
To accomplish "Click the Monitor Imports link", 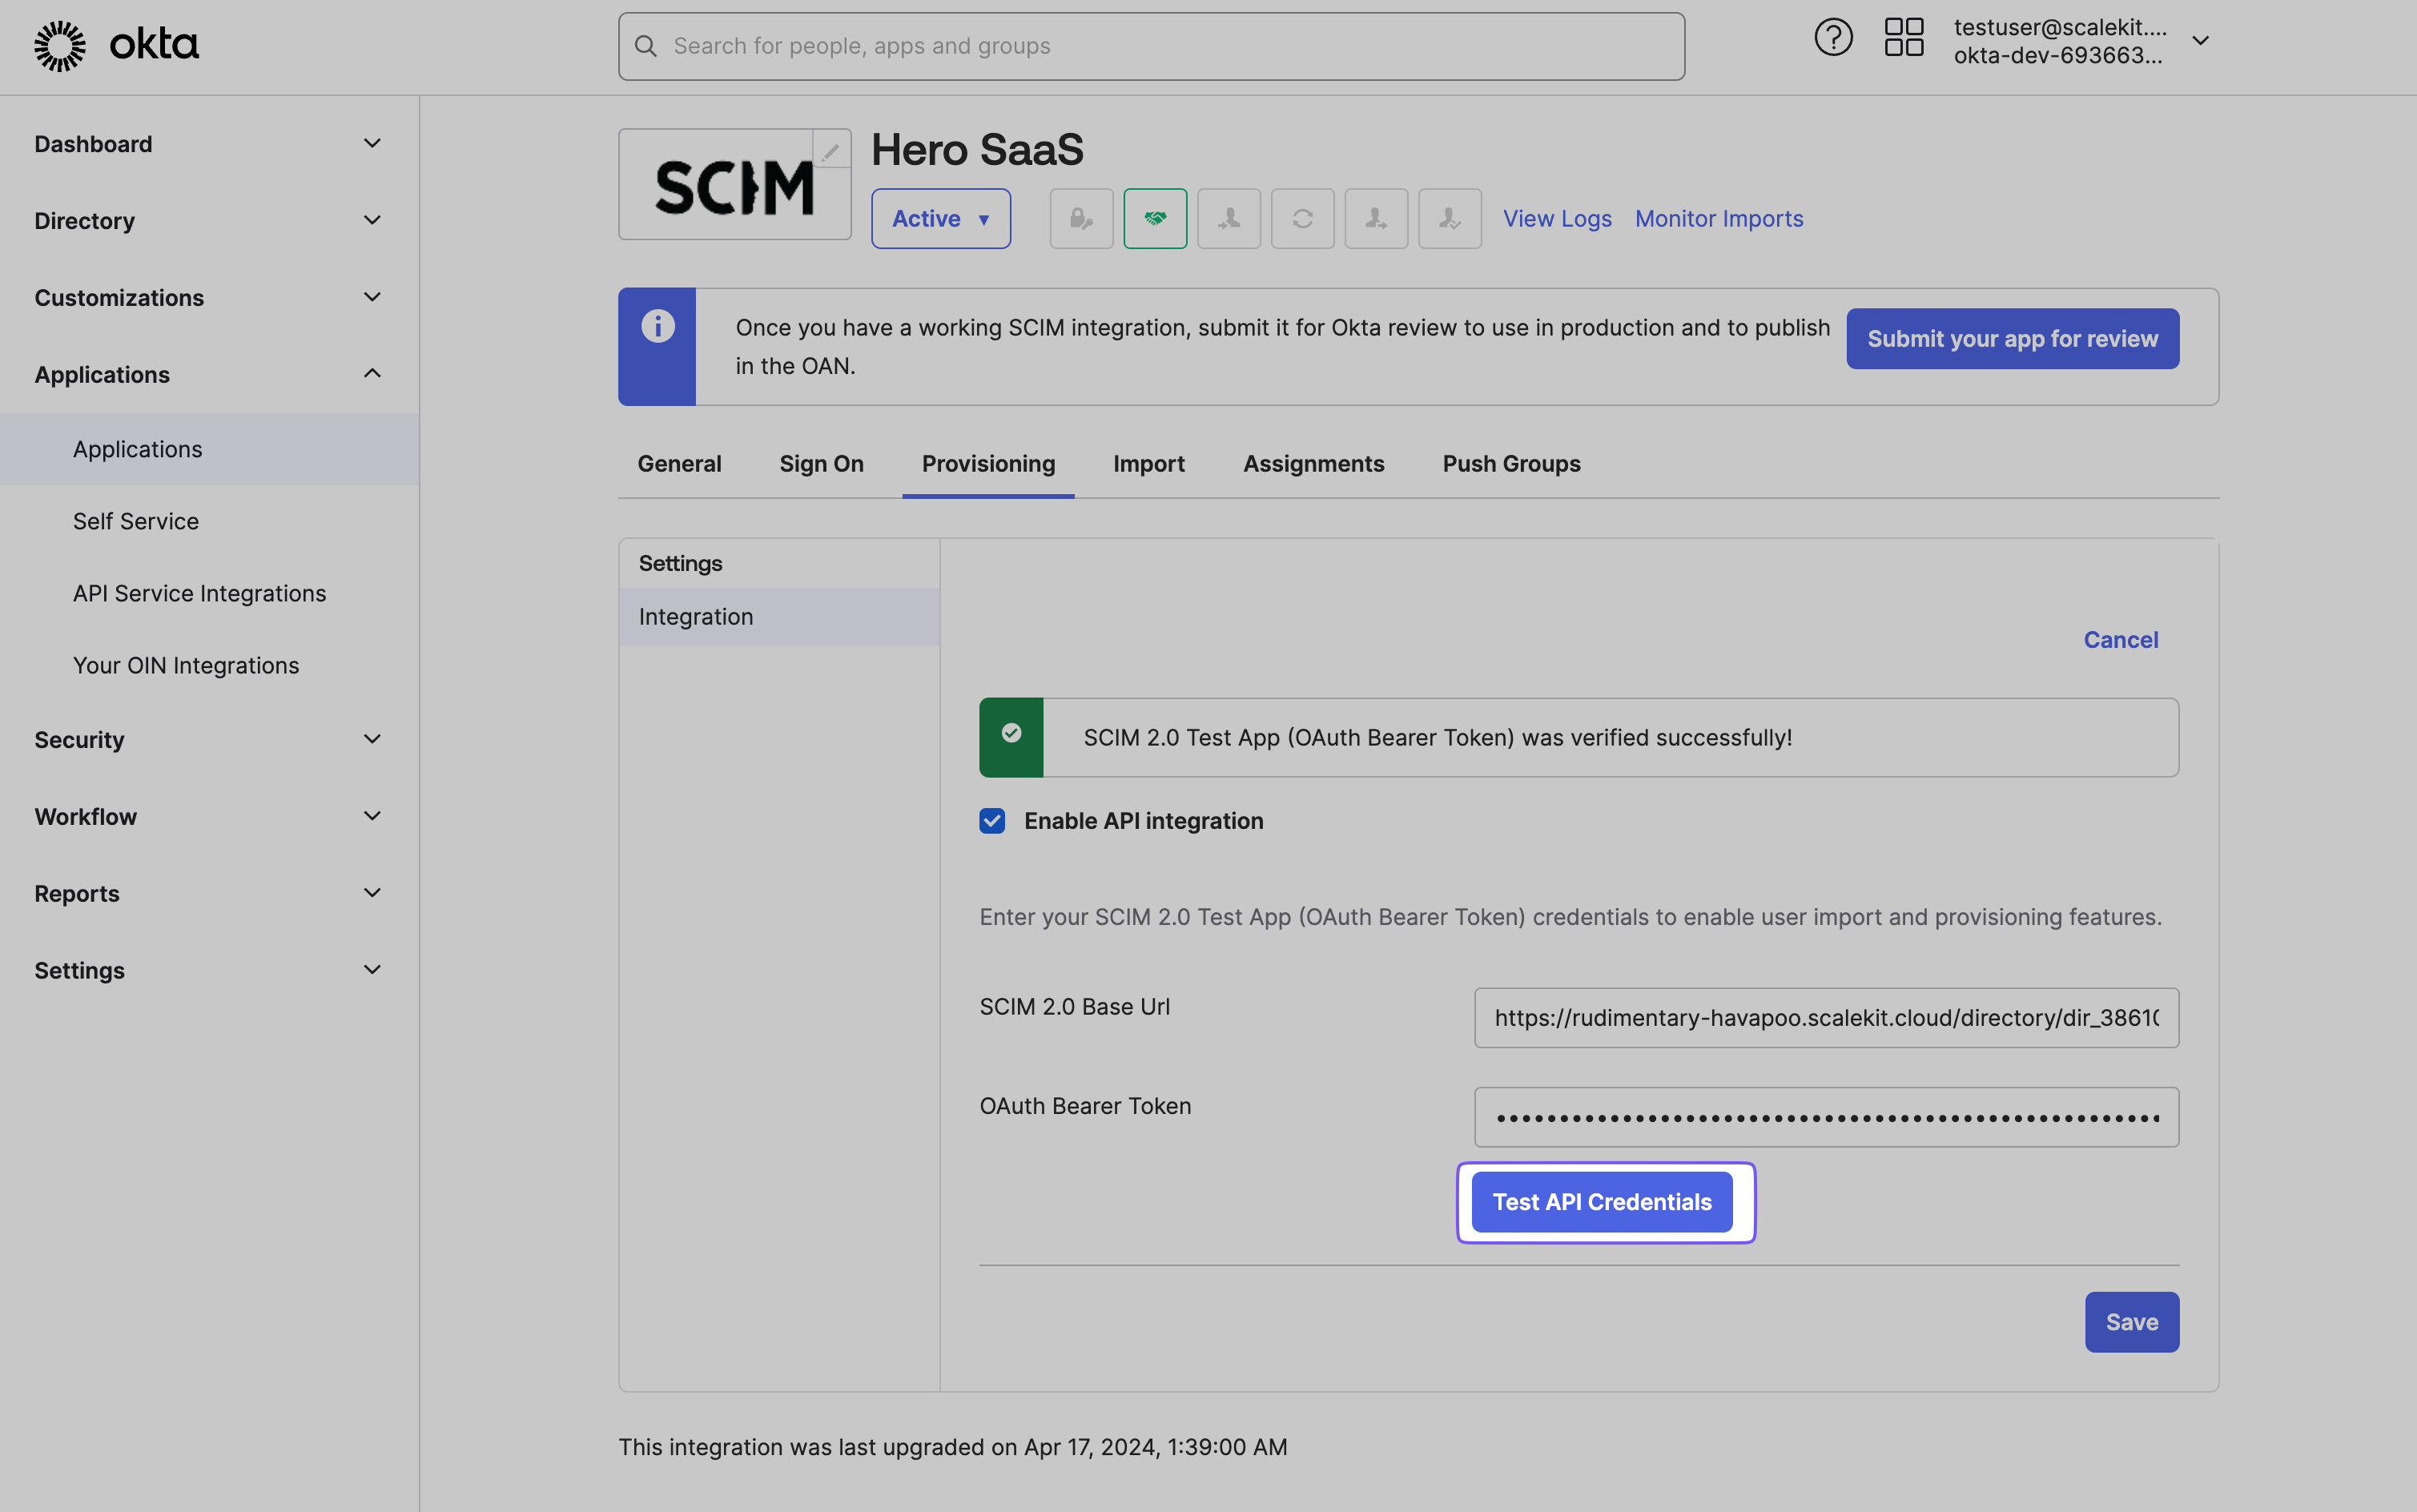I will [1719, 218].
